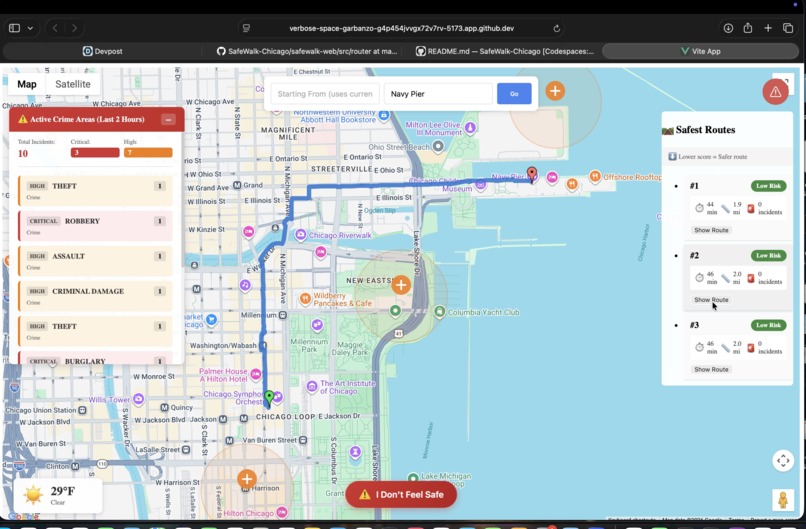Click the Columbia Yacht Club map marker
The height and width of the screenshot is (529, 806).
coord(439,312)
